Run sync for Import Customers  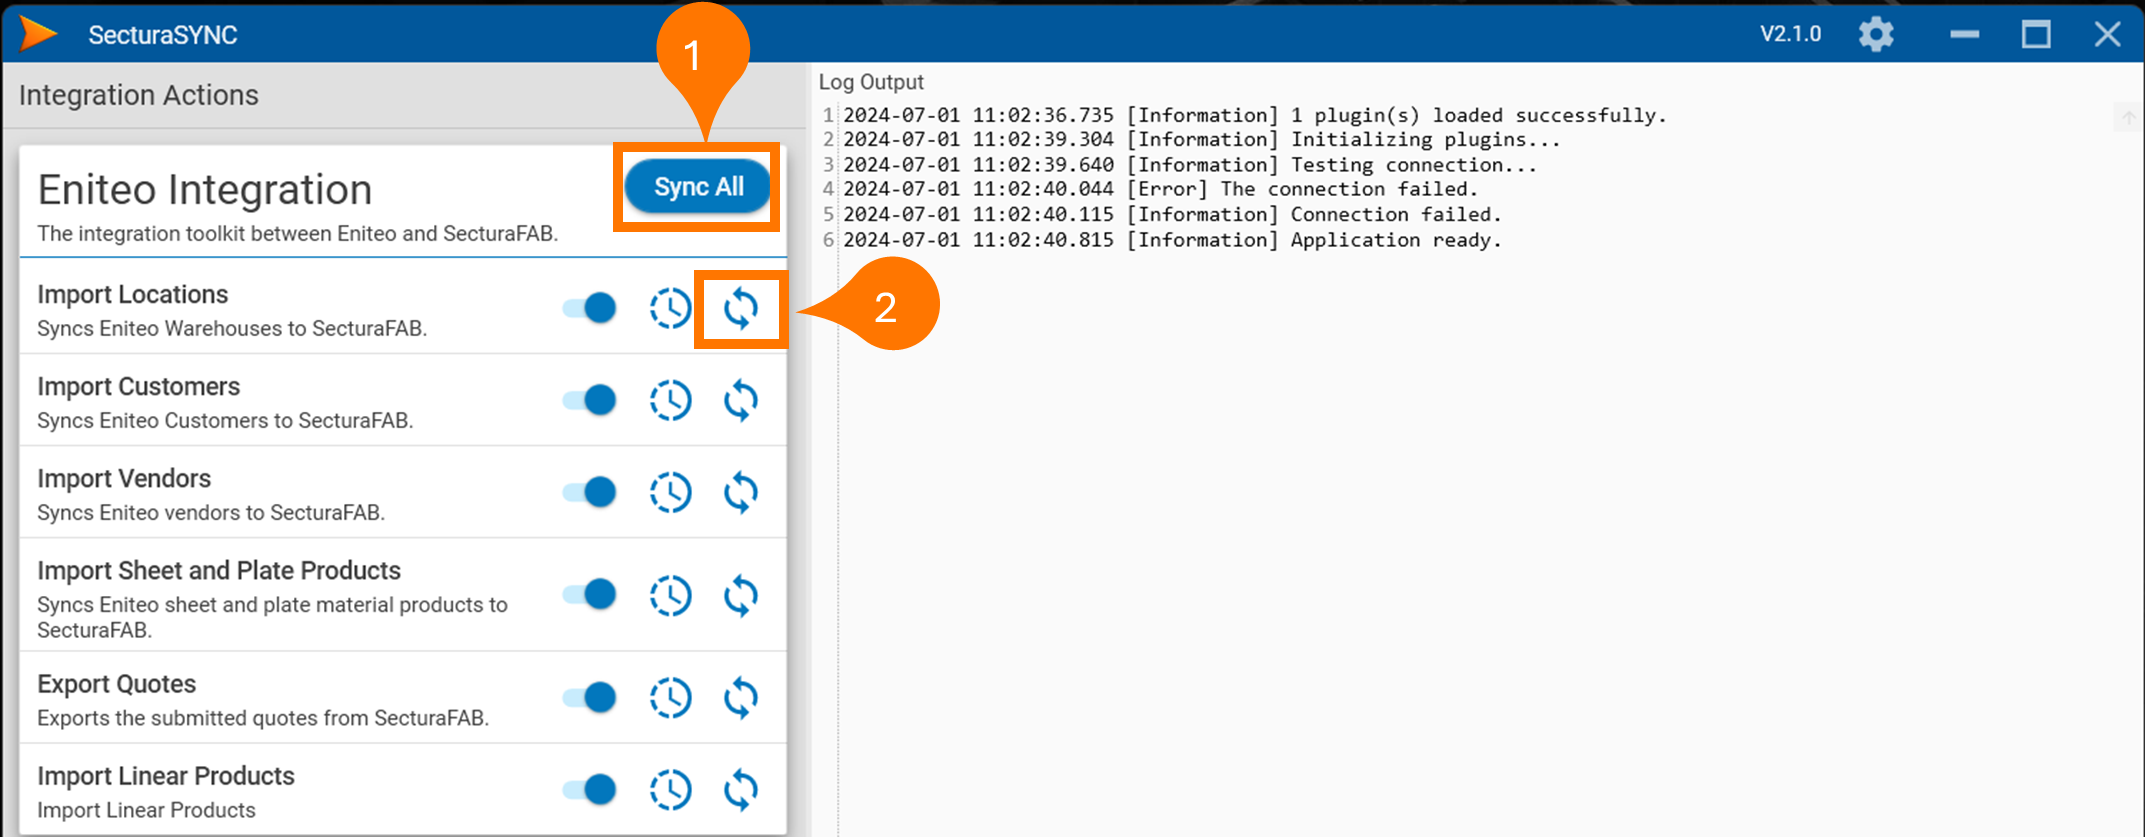(x=740, y=400)
